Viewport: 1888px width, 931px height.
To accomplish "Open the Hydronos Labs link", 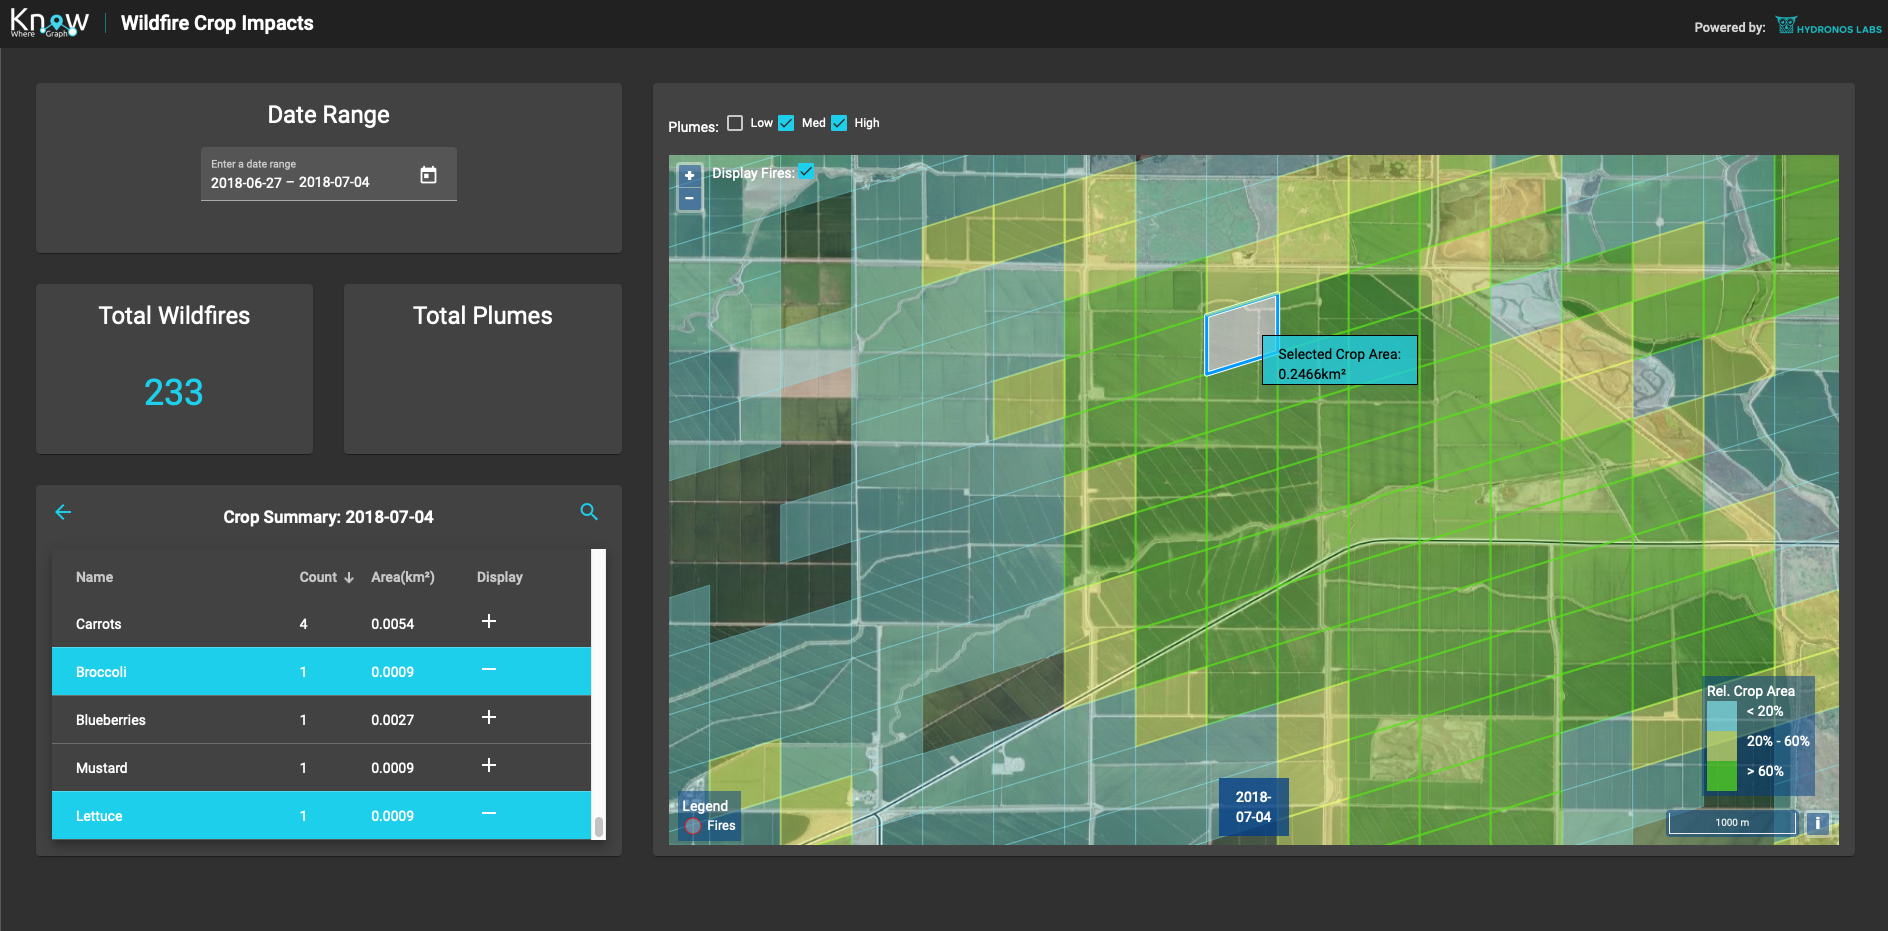I will coord(1828,27).
